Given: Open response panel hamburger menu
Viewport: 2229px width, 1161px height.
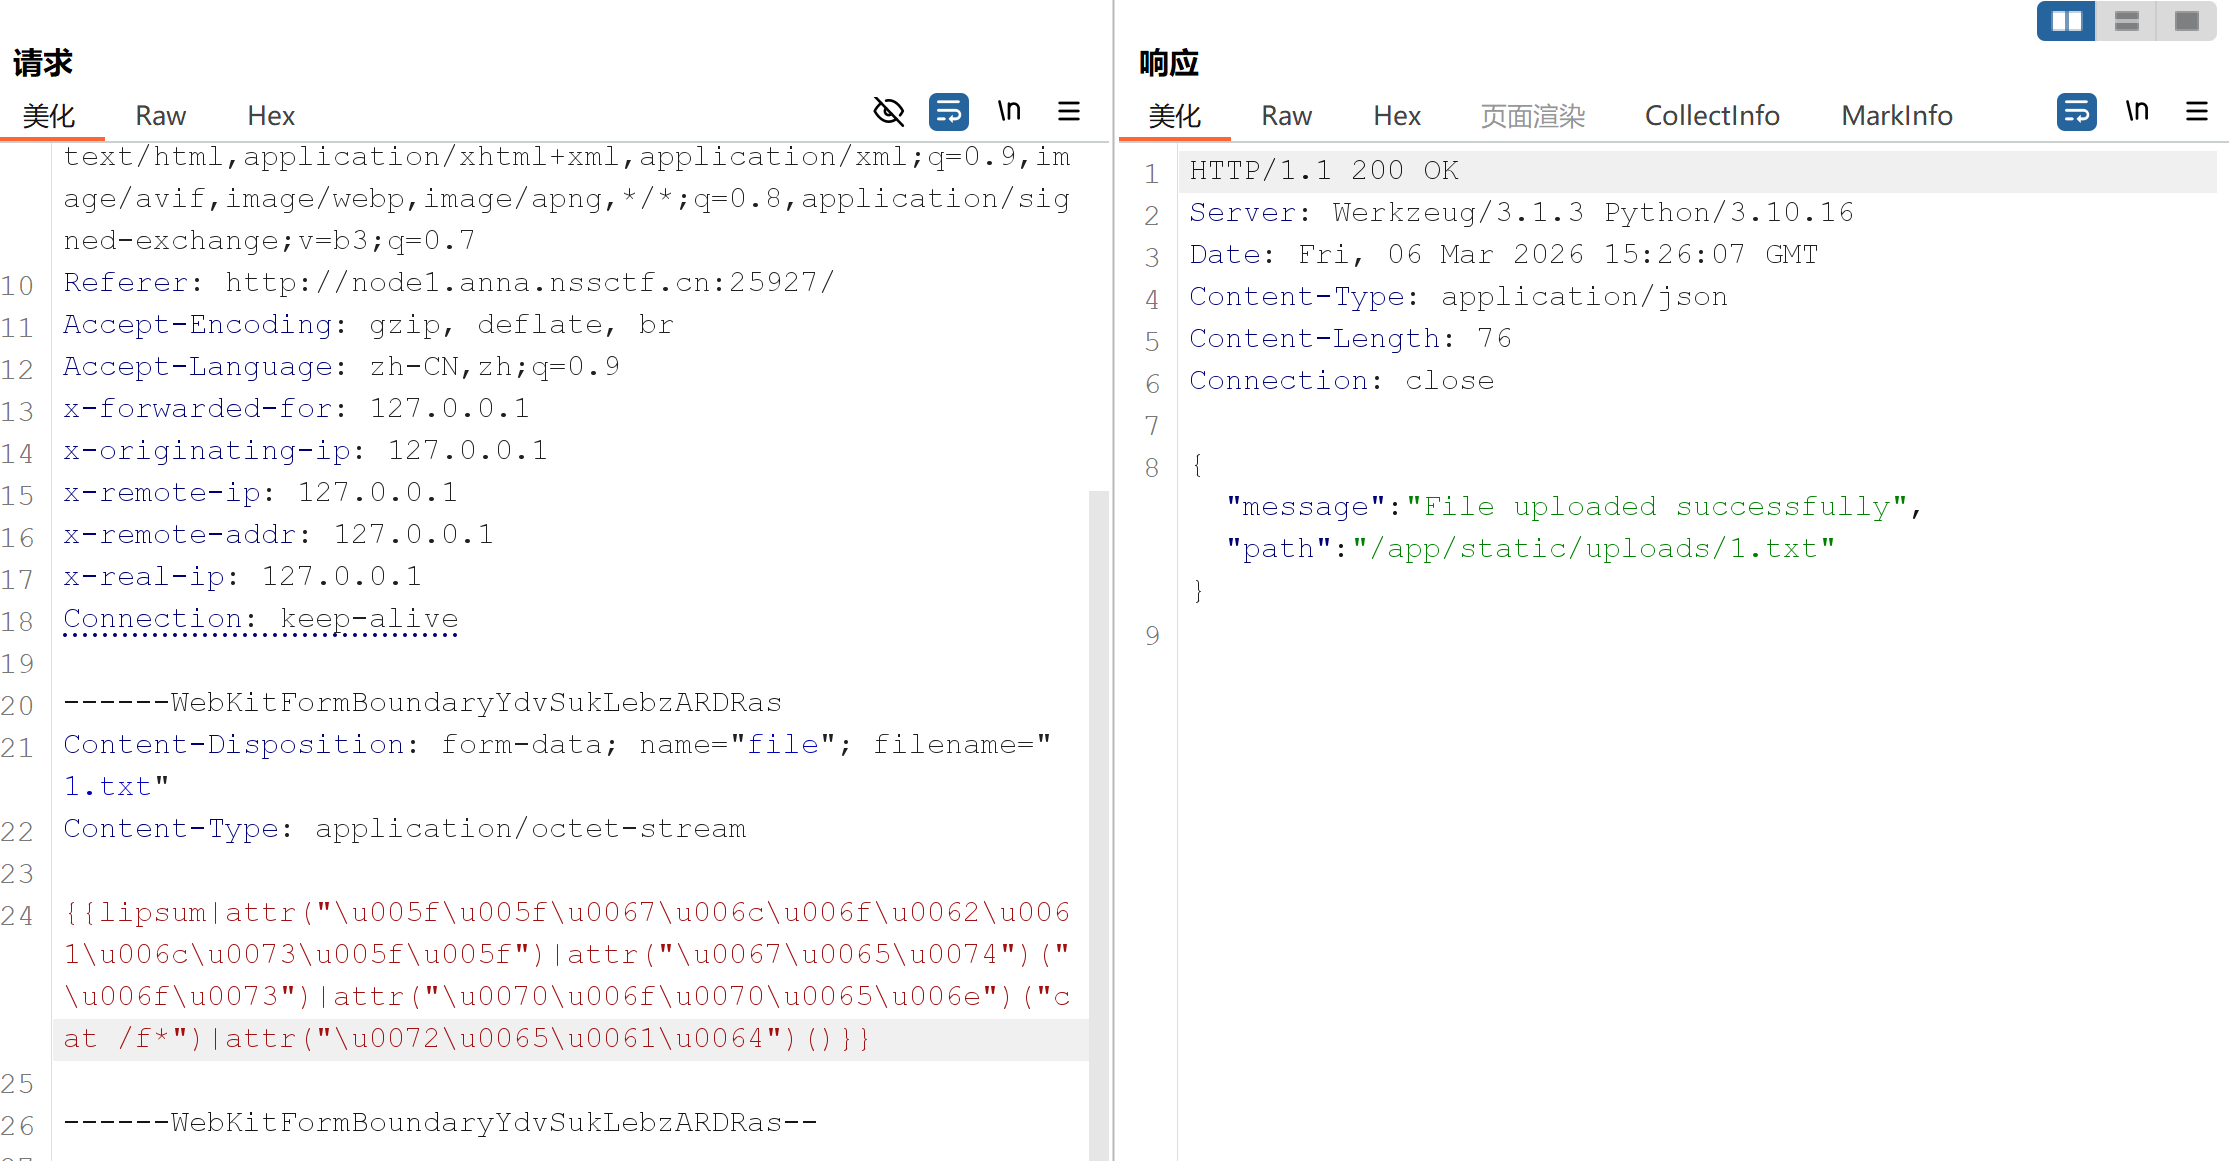Looking at the screenshot, I should coord(2197,112).
